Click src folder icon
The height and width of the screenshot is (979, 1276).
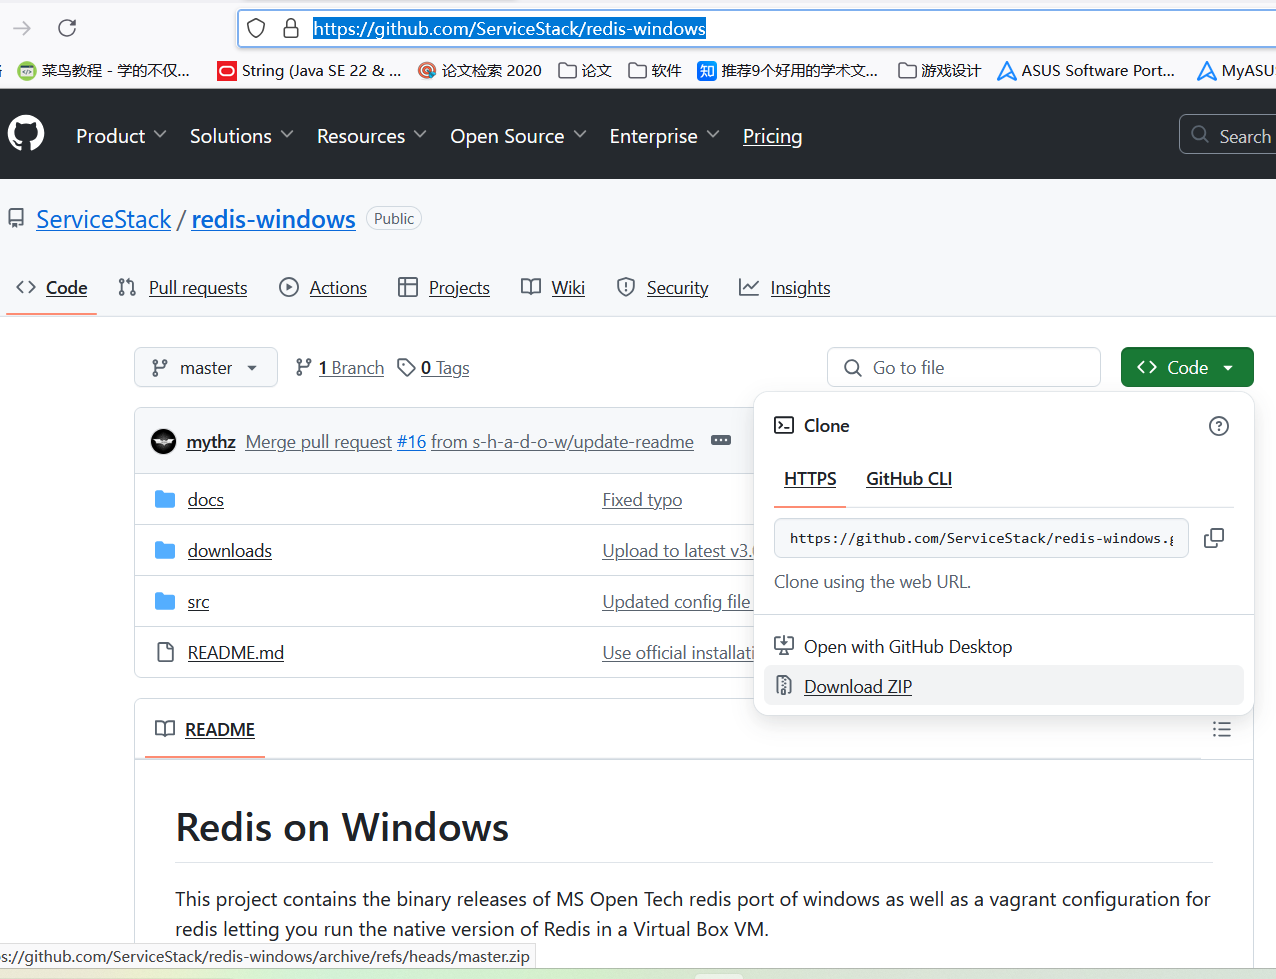tap(165, 601)
